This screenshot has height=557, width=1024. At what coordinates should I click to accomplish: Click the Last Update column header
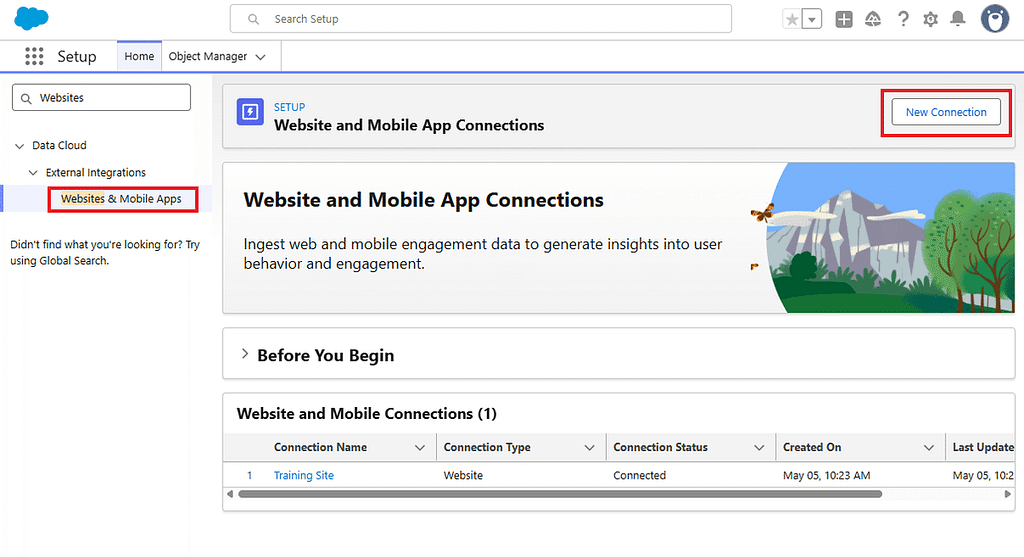click(x=983, y=447)
